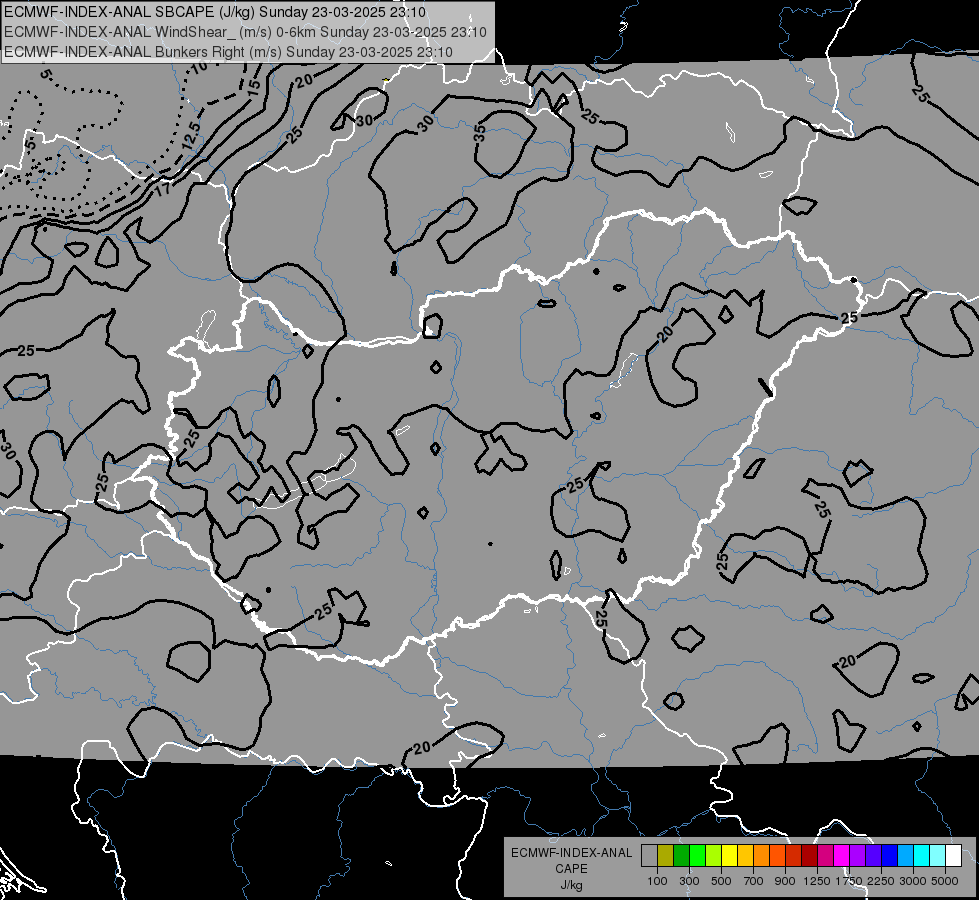
Task: Select the 5000 legend value
Action: coord(945,881)
